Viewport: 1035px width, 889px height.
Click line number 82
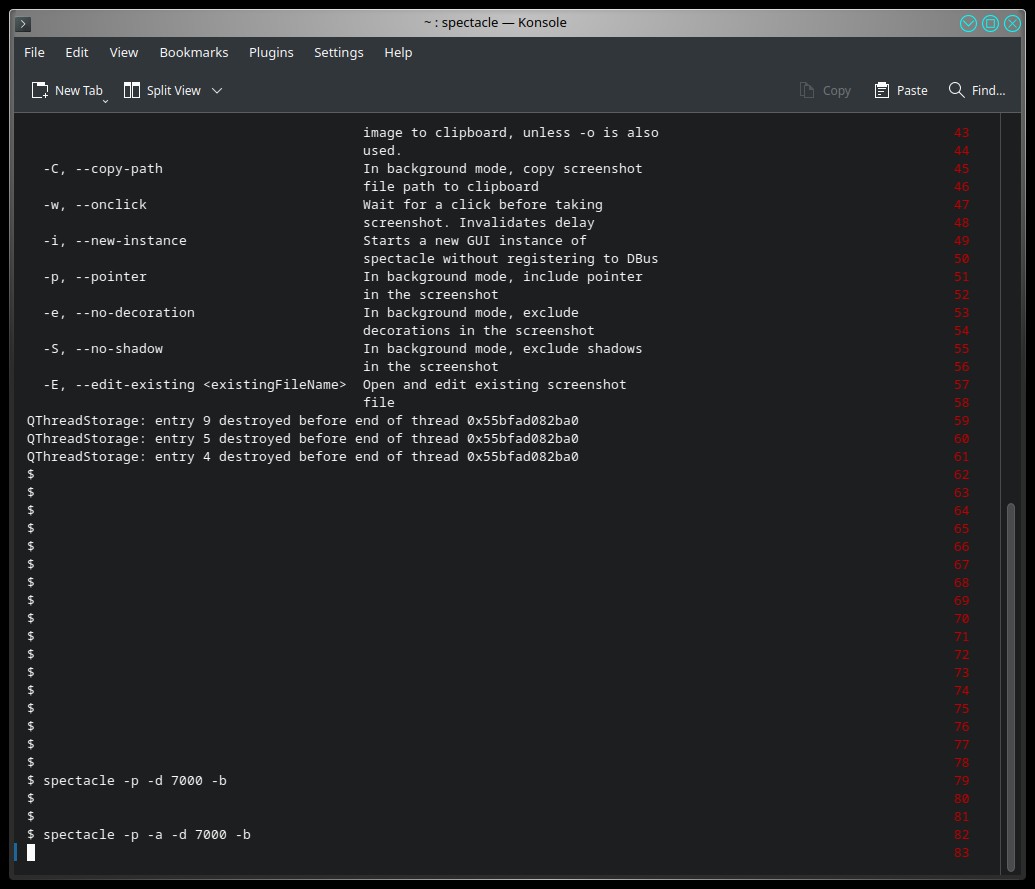click(961, 835)
